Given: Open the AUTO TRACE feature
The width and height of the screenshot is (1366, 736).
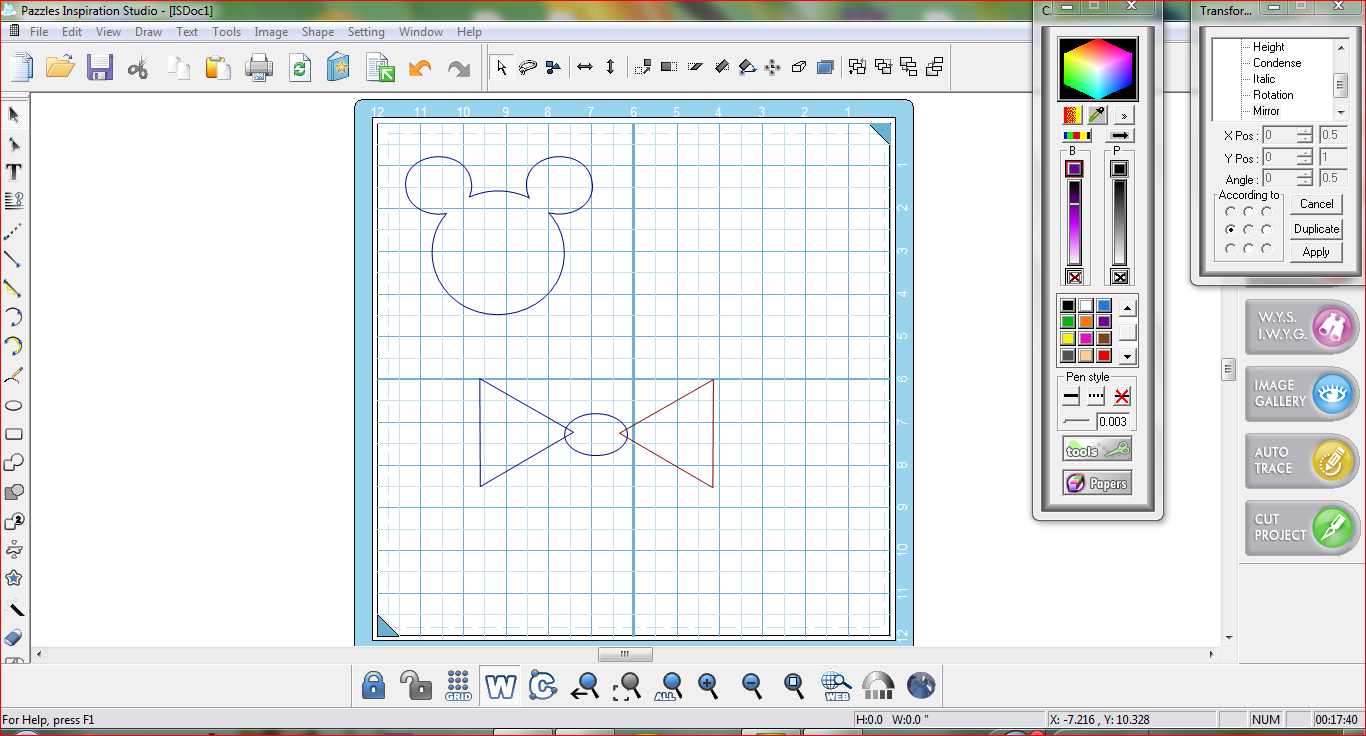Looking at the screenshot, I should [x=1302, y=460].
